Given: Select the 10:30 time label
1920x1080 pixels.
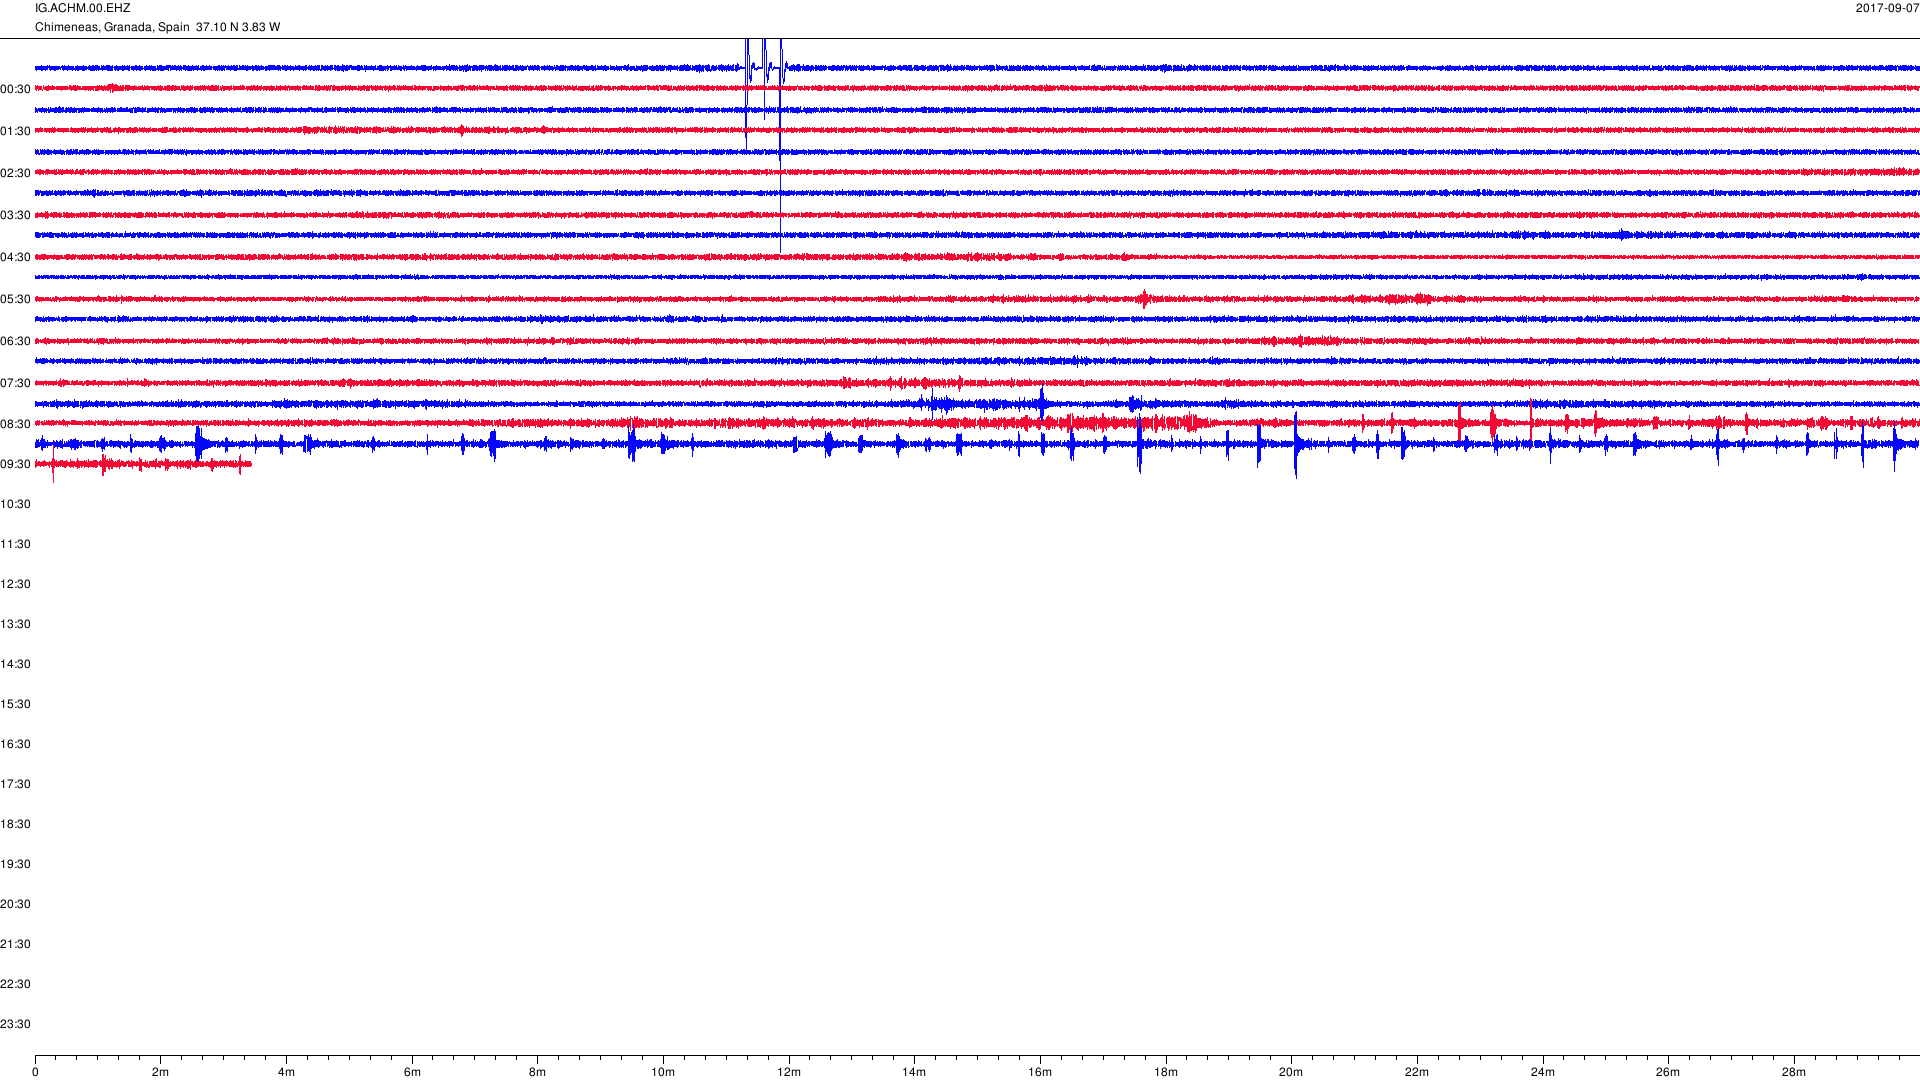Looking at the screenshot, I should [x=15, y=504].
